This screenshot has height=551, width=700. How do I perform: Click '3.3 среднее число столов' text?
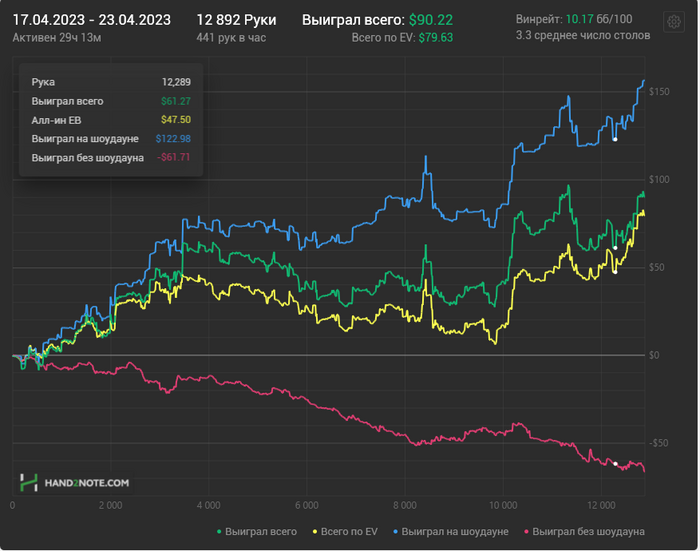(583, 35)
